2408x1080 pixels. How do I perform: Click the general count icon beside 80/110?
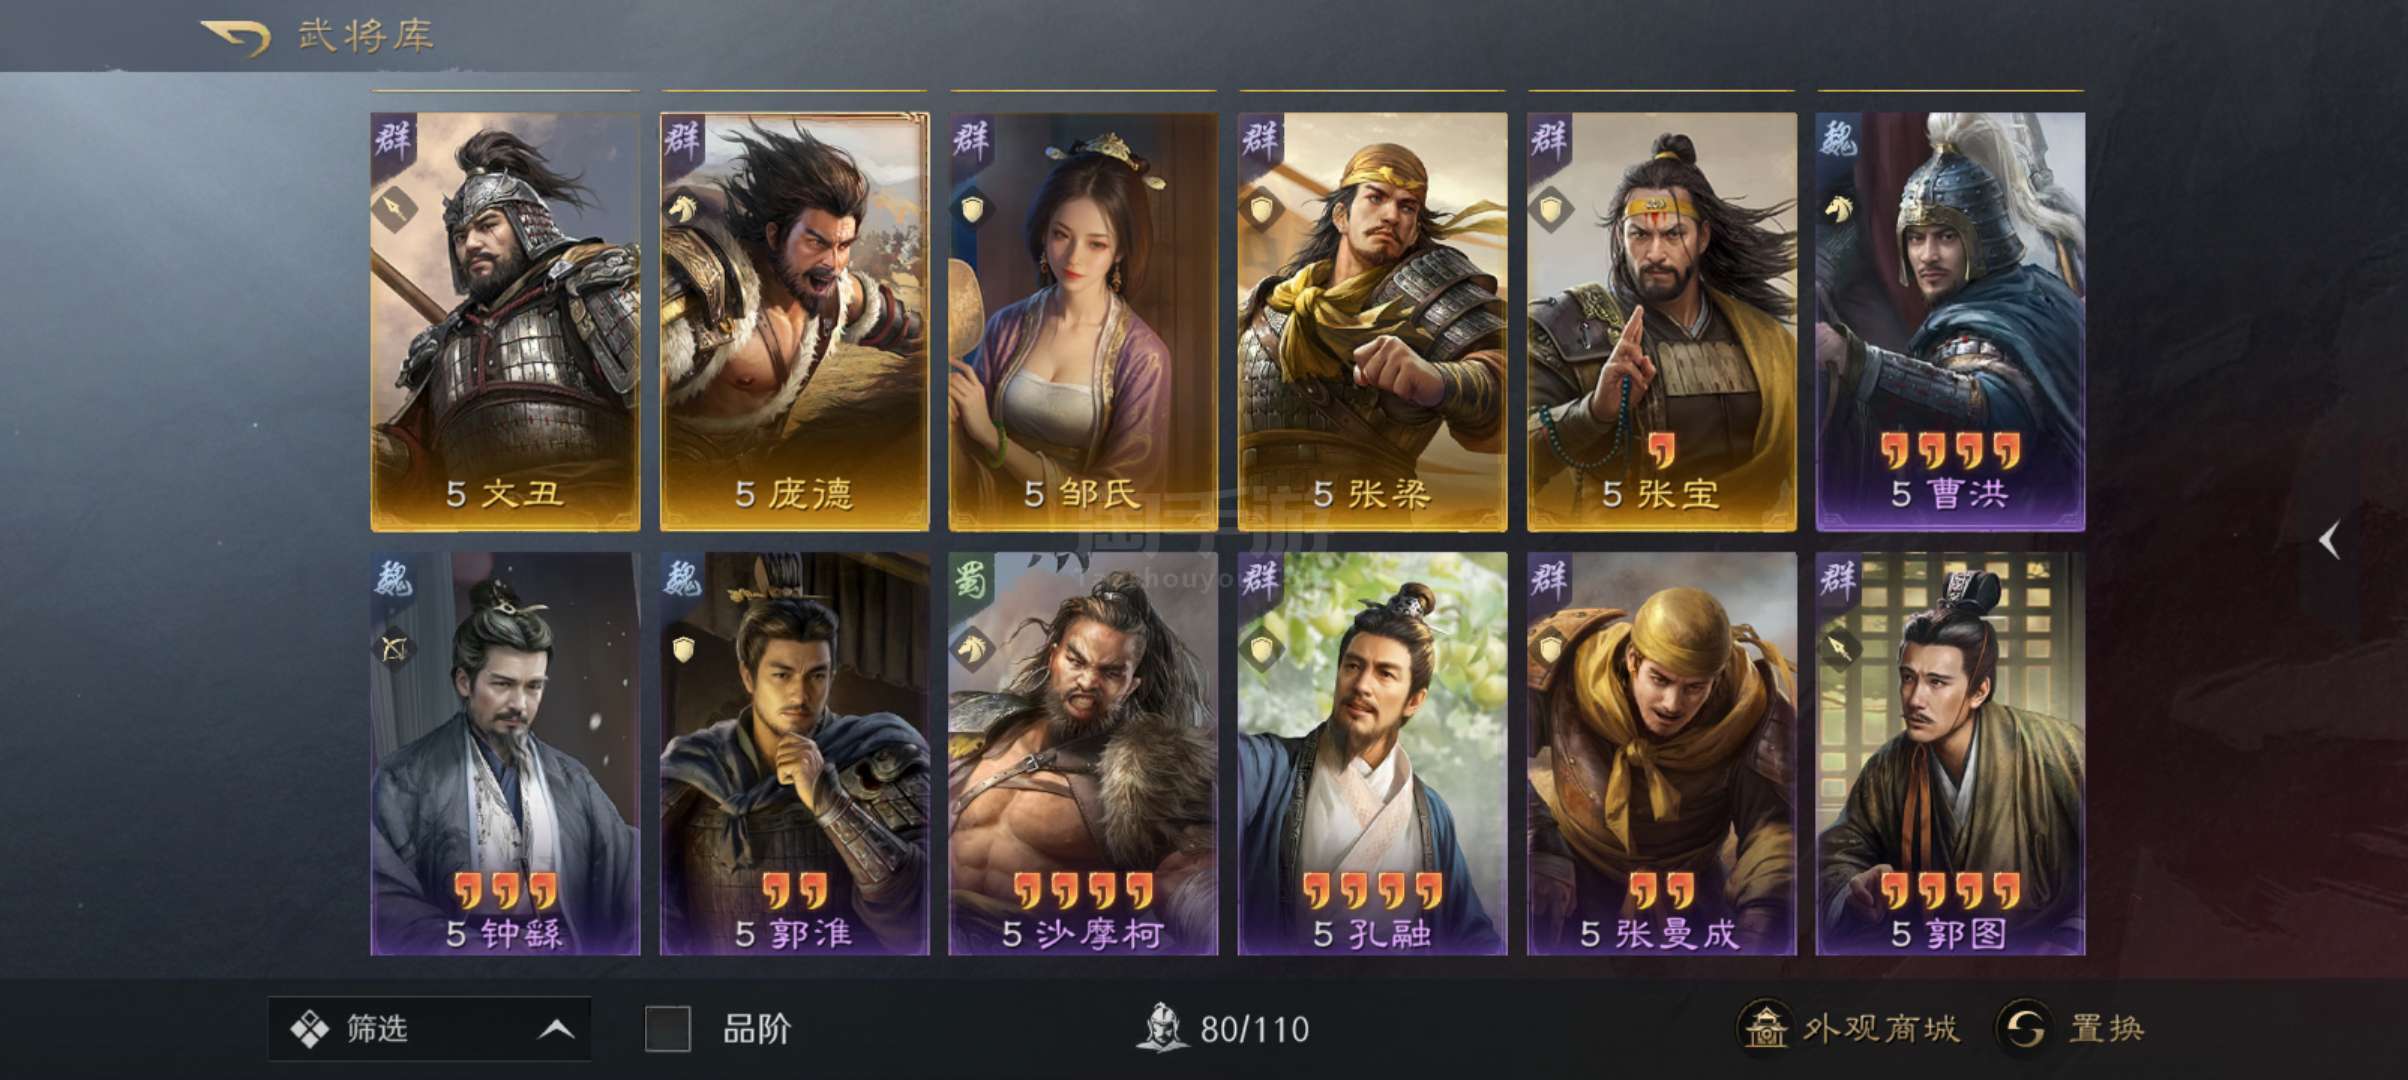click(x=1161, y=1027)
